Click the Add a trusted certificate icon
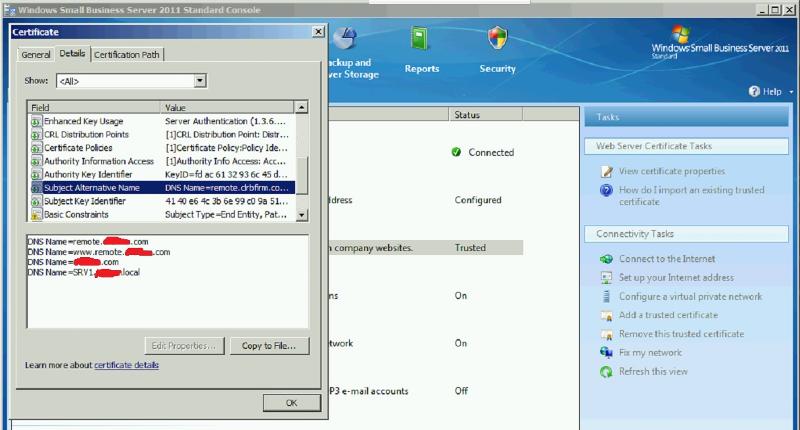The image size is (800, 430). pyautogui.click(x=606, y=316)
